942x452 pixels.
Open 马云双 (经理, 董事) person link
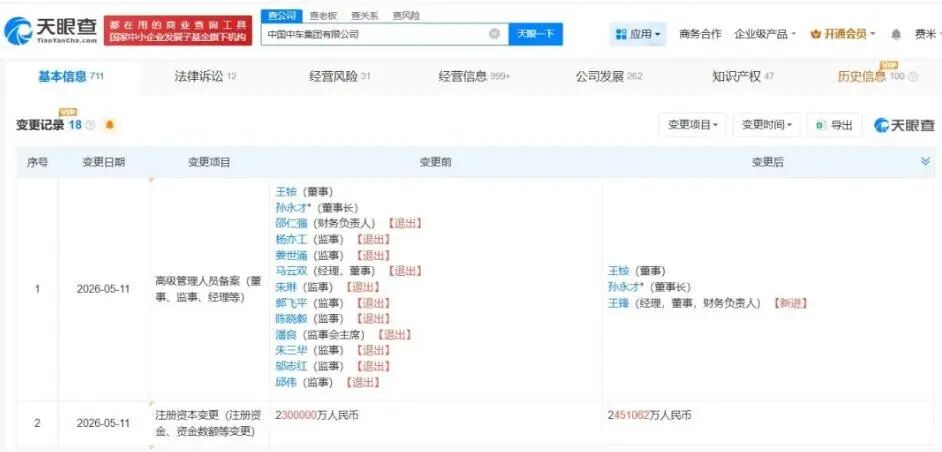pos(291,271)
